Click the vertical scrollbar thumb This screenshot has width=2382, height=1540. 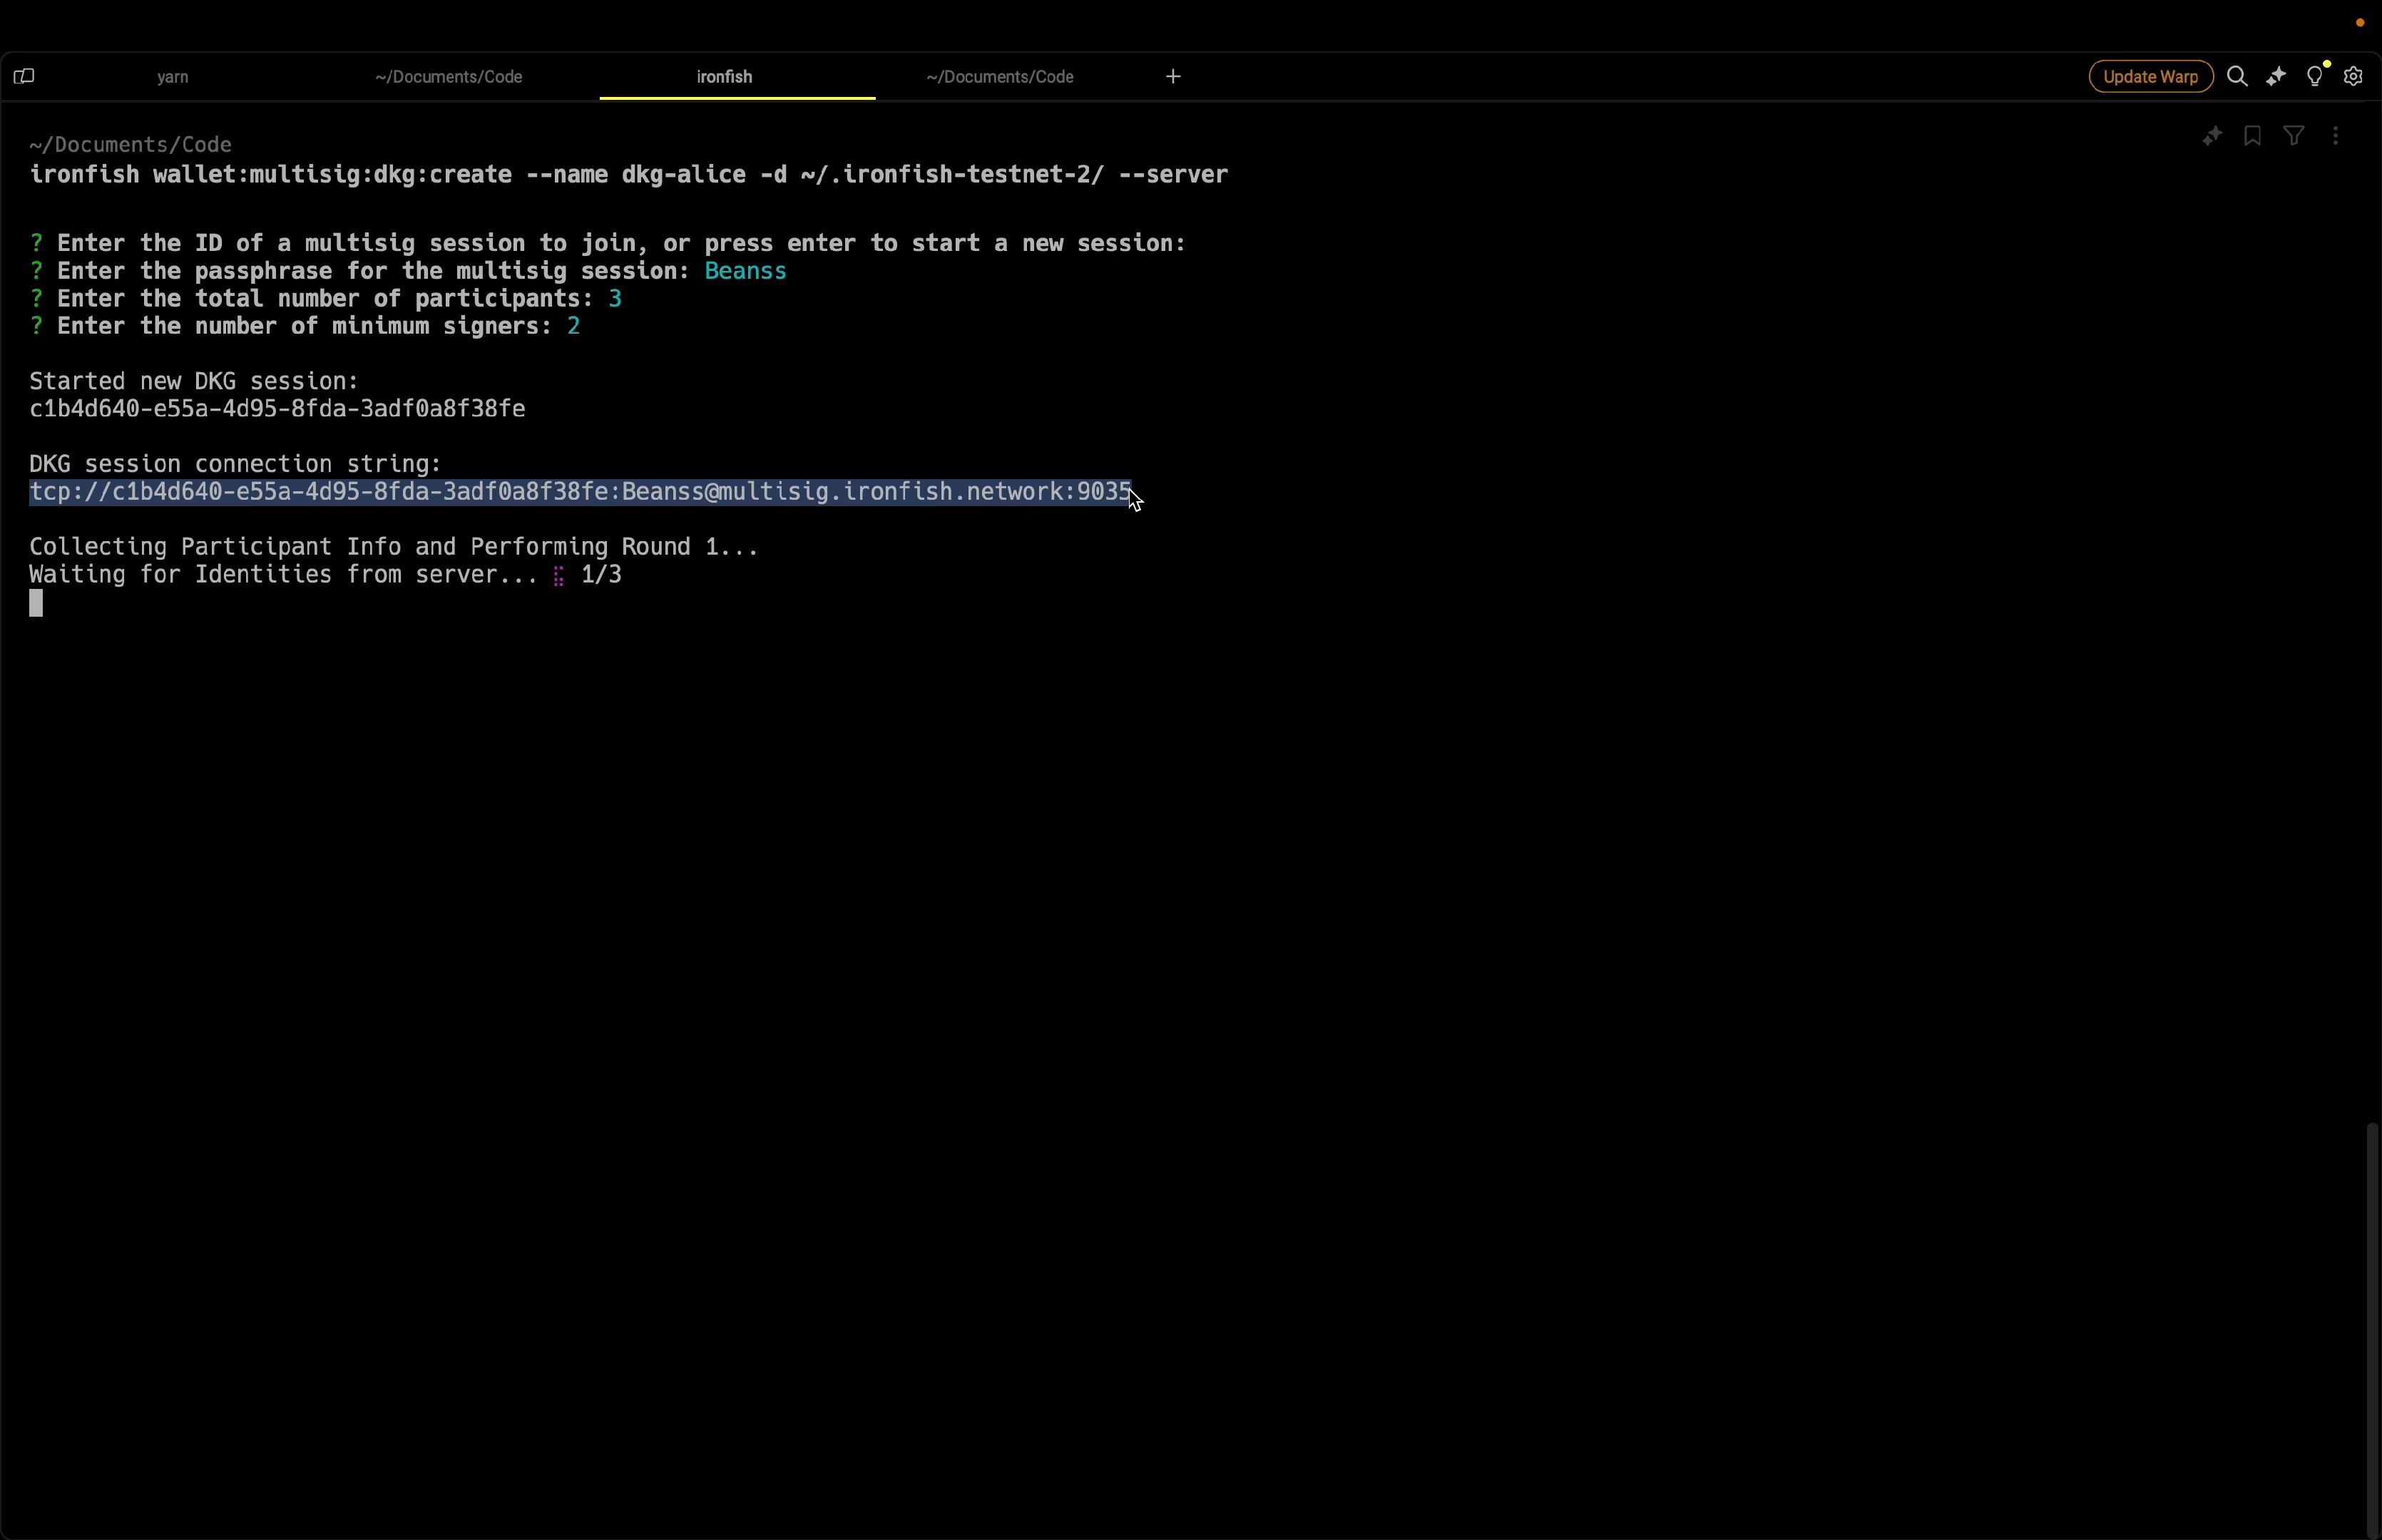2371,1328
